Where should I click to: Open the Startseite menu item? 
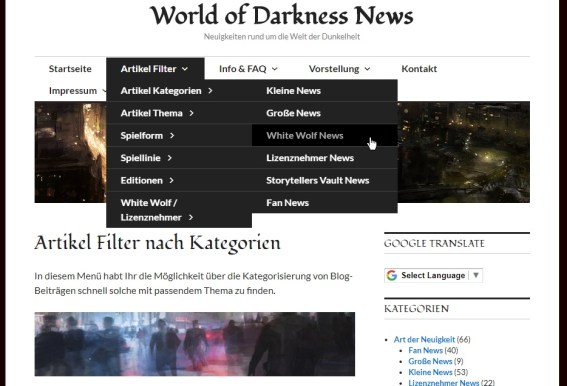coord(70,69)
